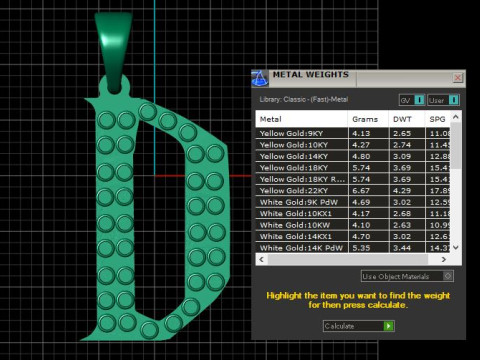Image resolution: width=480 pixels, height=360 pixels.
Task: Select Yellow Gold:14KY row
Action: pyautogui.click(x=353, y=156)
